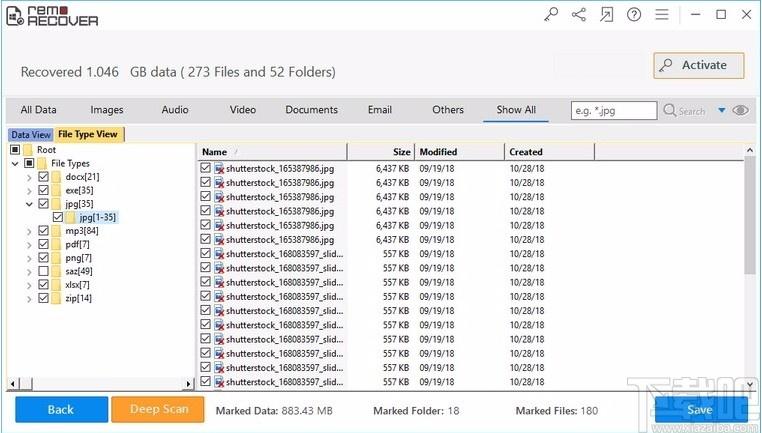
Task: Sort file list by Created column
Action: click(x=550, y=152)
